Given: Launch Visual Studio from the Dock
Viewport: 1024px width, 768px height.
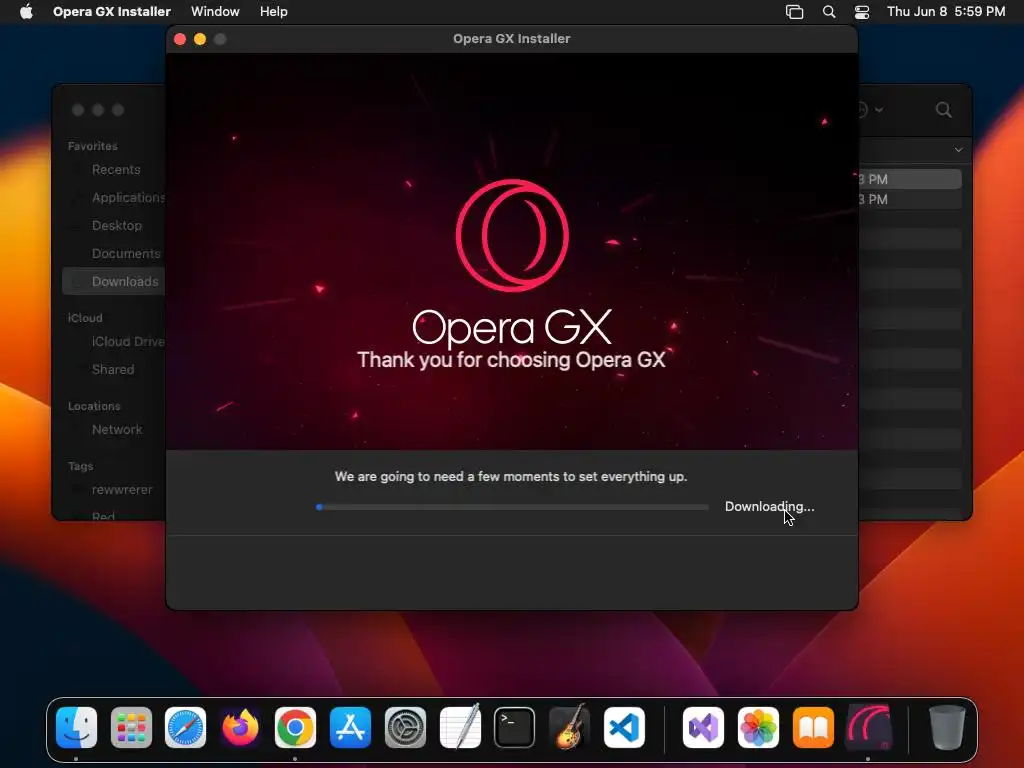Looking at the screenshot, I should pyautogui.click(x=703, y=728).
